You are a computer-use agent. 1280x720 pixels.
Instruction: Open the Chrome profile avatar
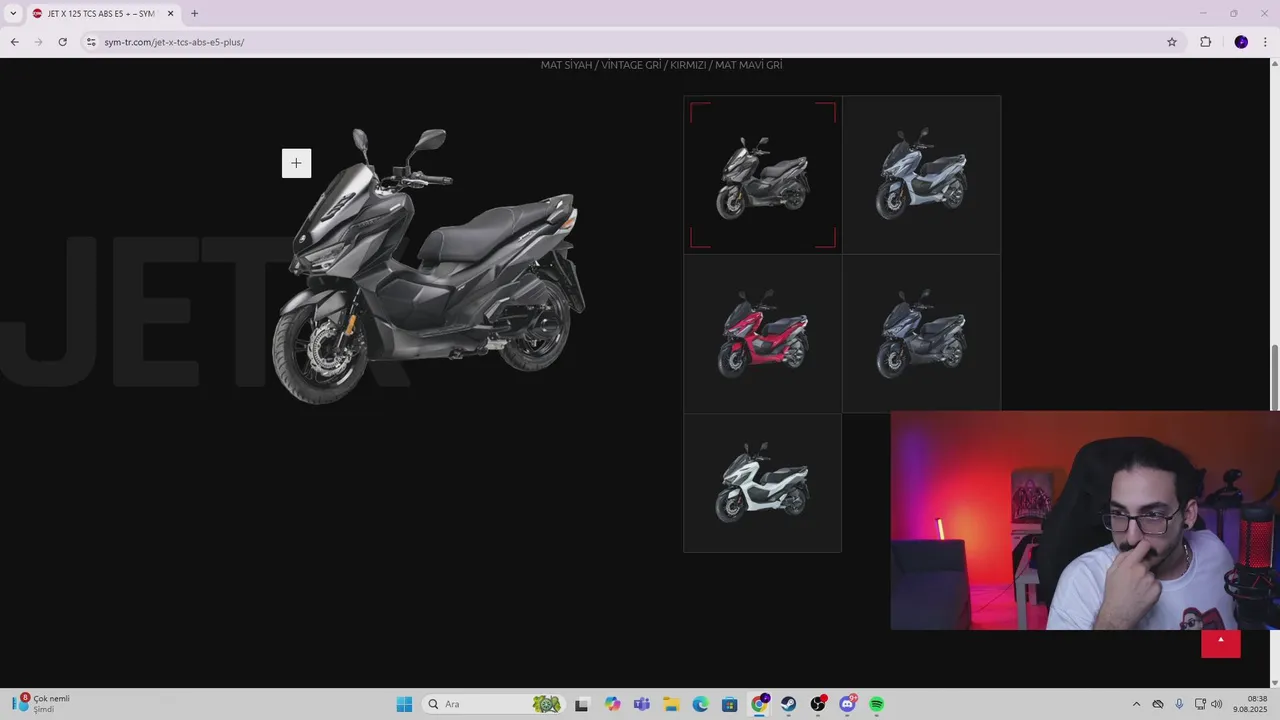[x=1241, y=42]
